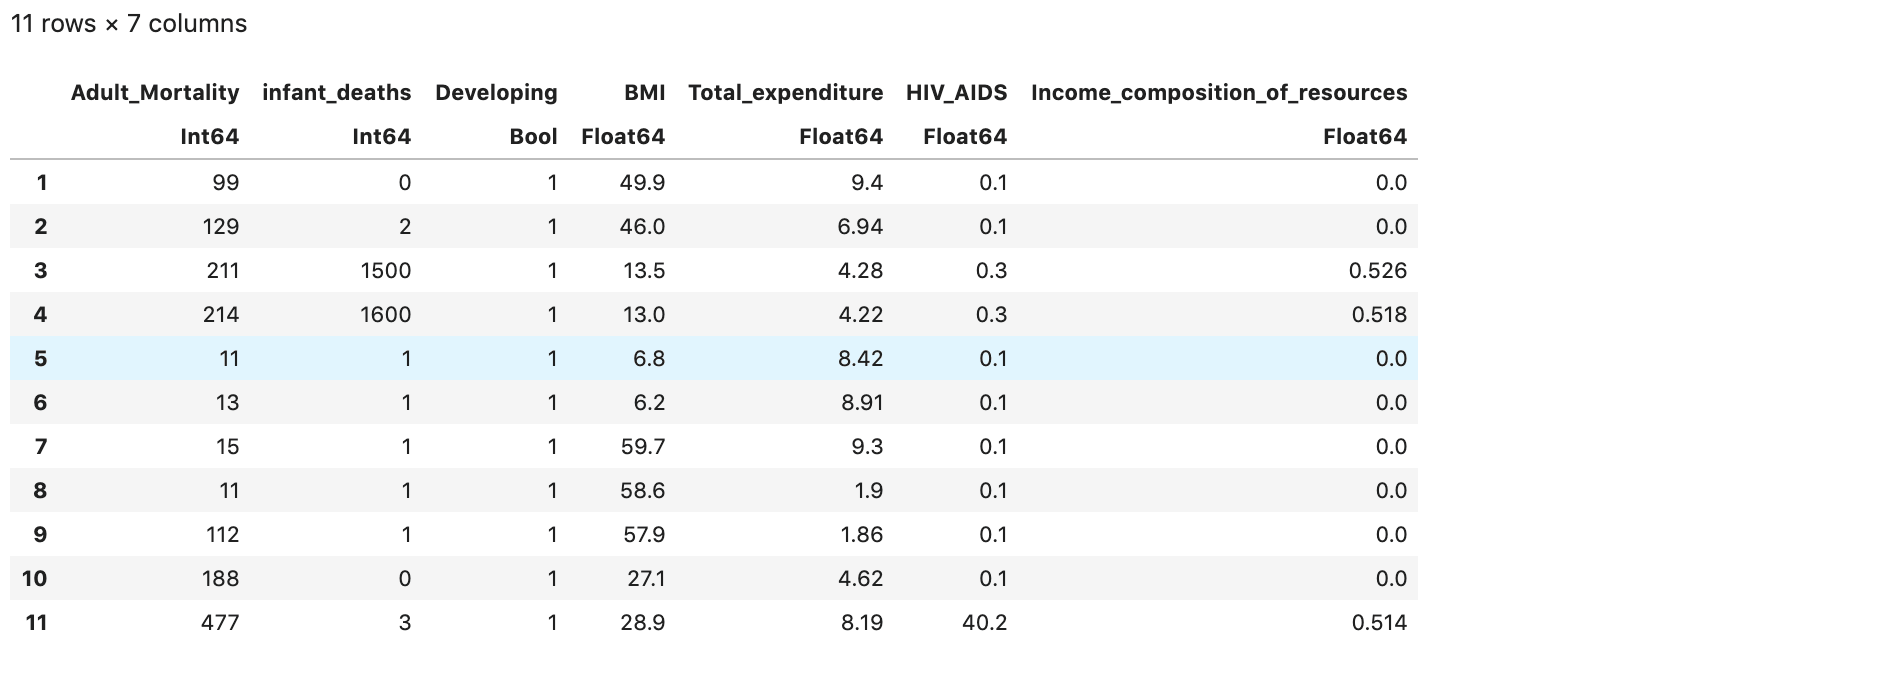The image size is (1882, 690).
Task: Click Total_expenditure value 6.94
Action: [x=860, y=227]
